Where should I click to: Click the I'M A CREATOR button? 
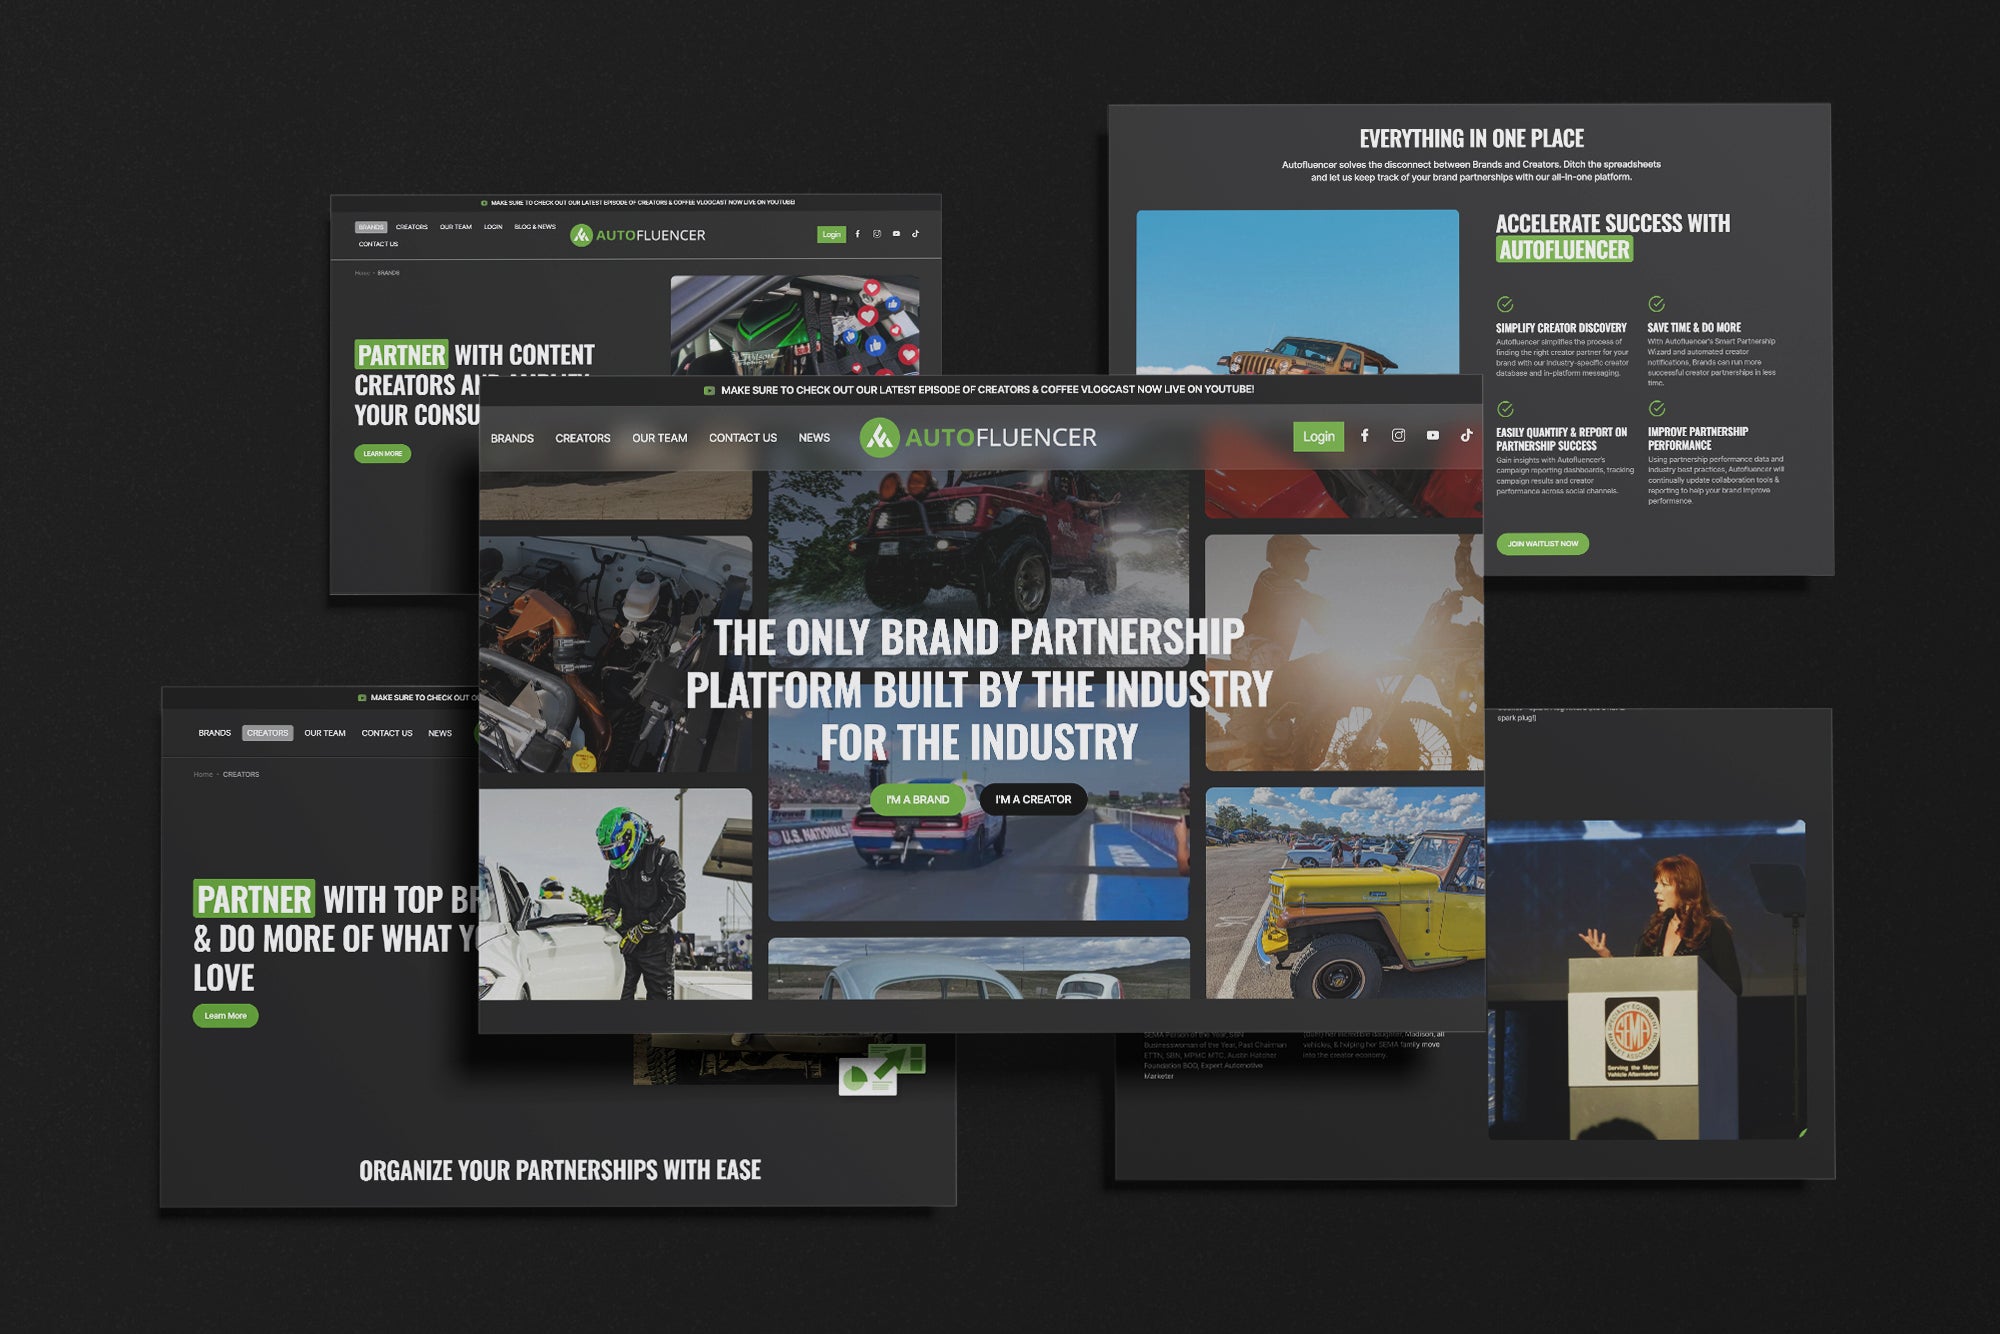pyautogui.click(x=1033, y=799)
